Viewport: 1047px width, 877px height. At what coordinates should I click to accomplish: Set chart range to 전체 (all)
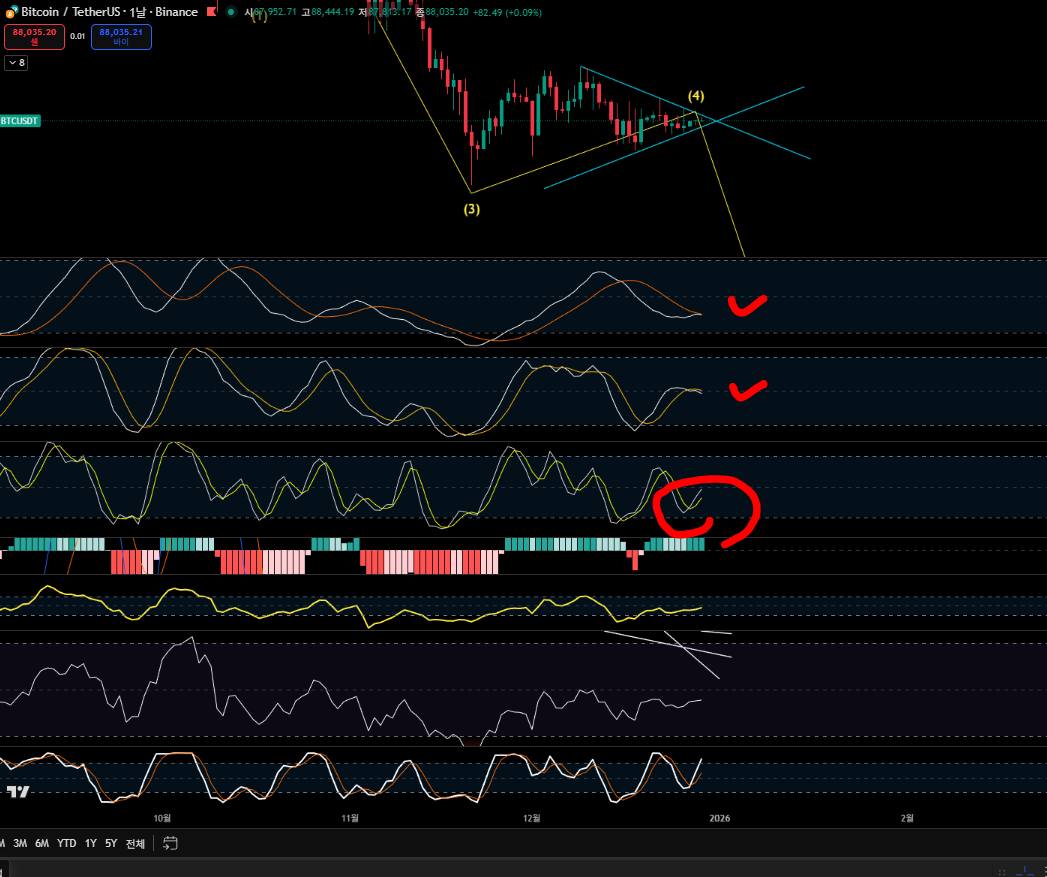pos(136,844)
